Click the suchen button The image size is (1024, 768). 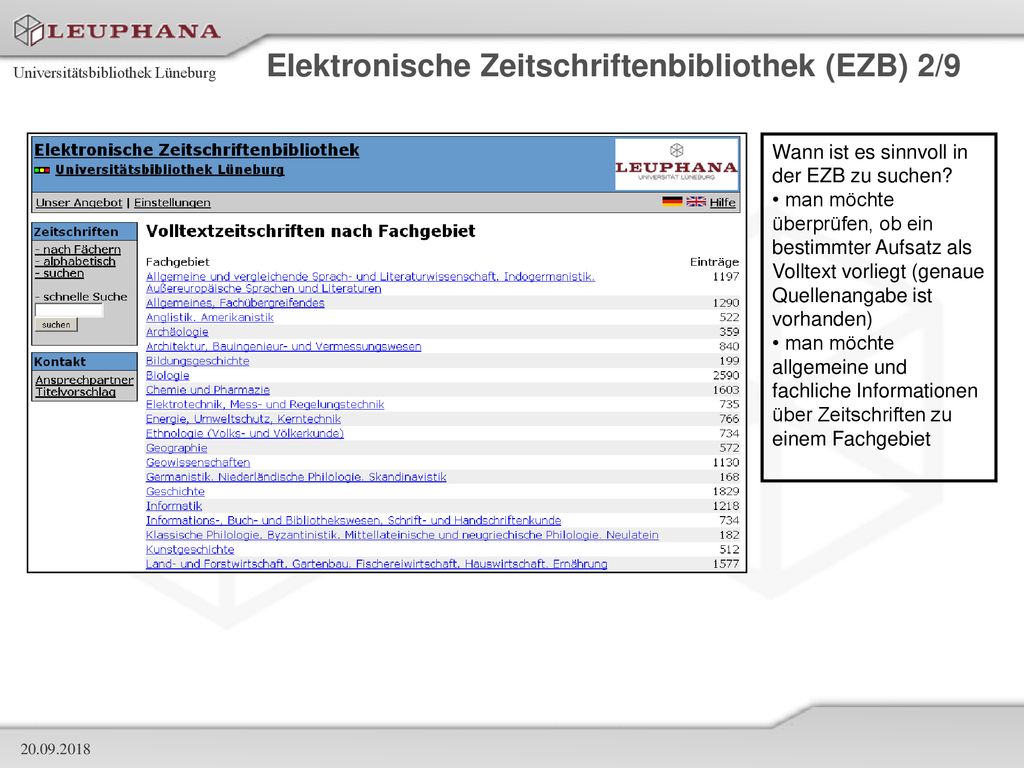[x=56, y=325]
